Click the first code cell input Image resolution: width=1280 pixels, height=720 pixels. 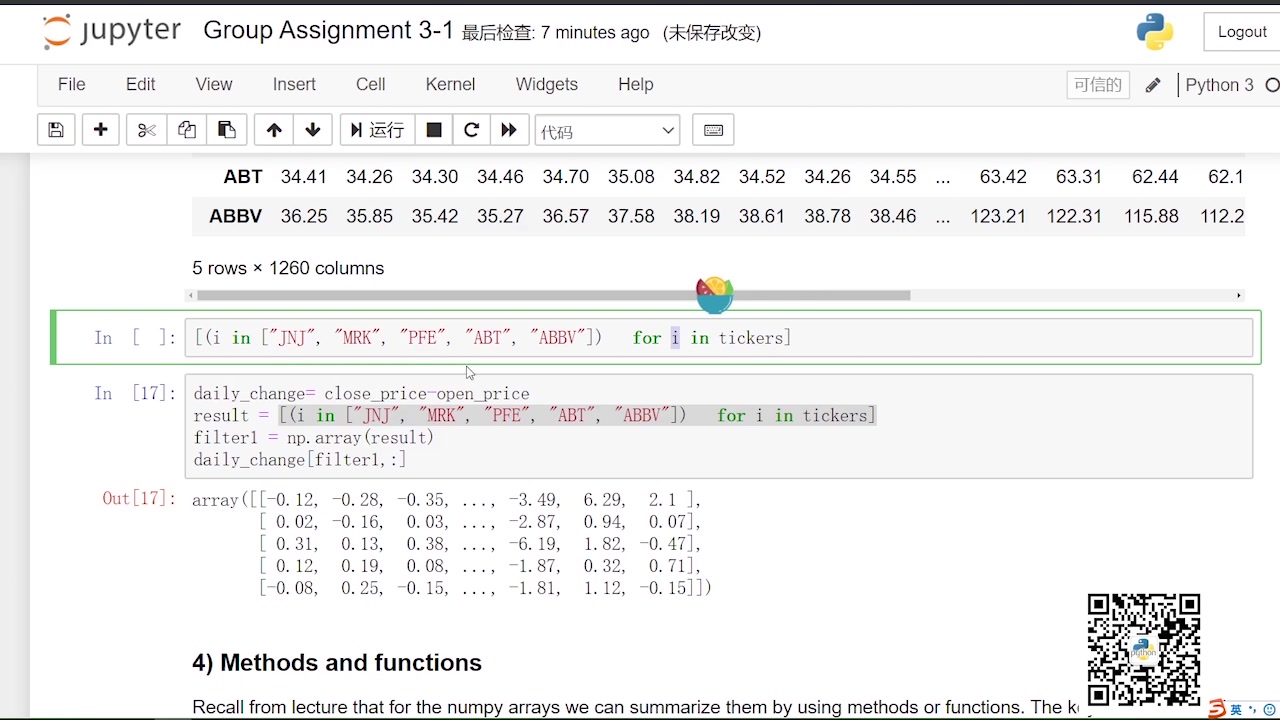[x=718, y=338]
